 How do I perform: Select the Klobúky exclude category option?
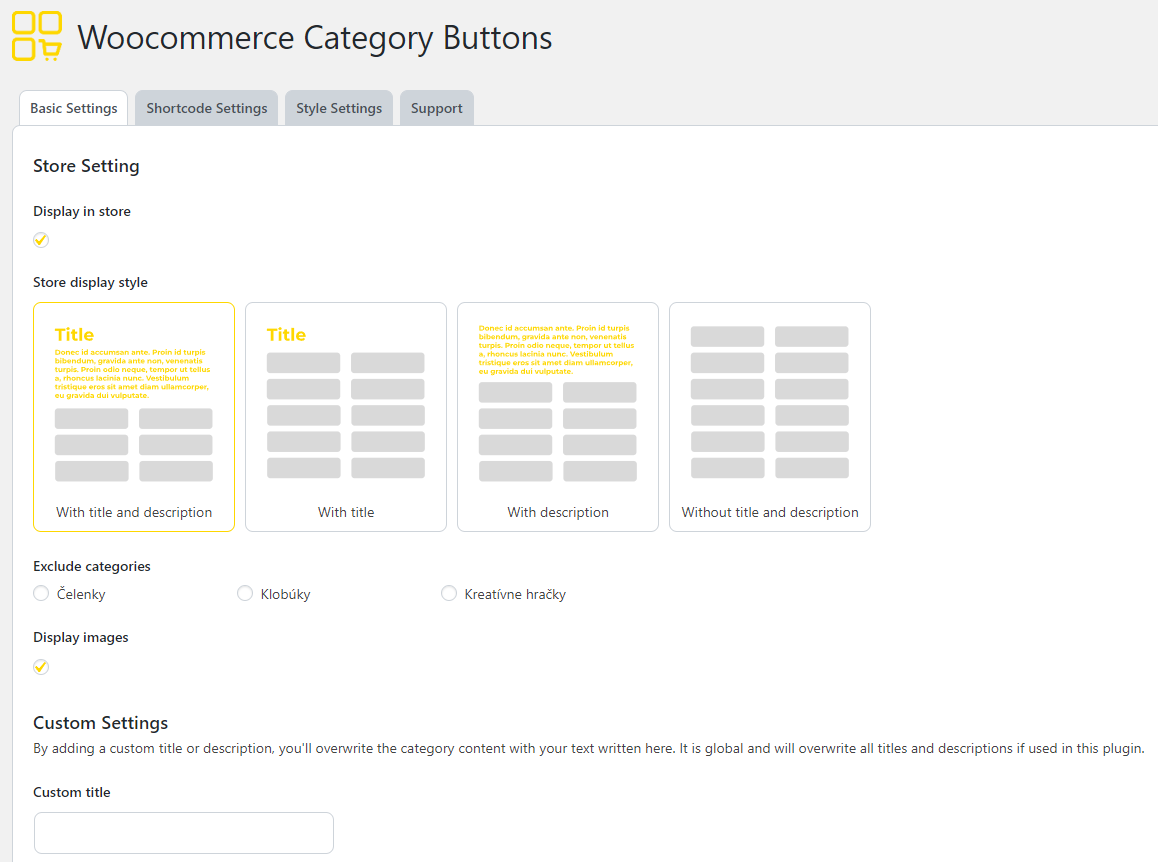tap(245, 593)
